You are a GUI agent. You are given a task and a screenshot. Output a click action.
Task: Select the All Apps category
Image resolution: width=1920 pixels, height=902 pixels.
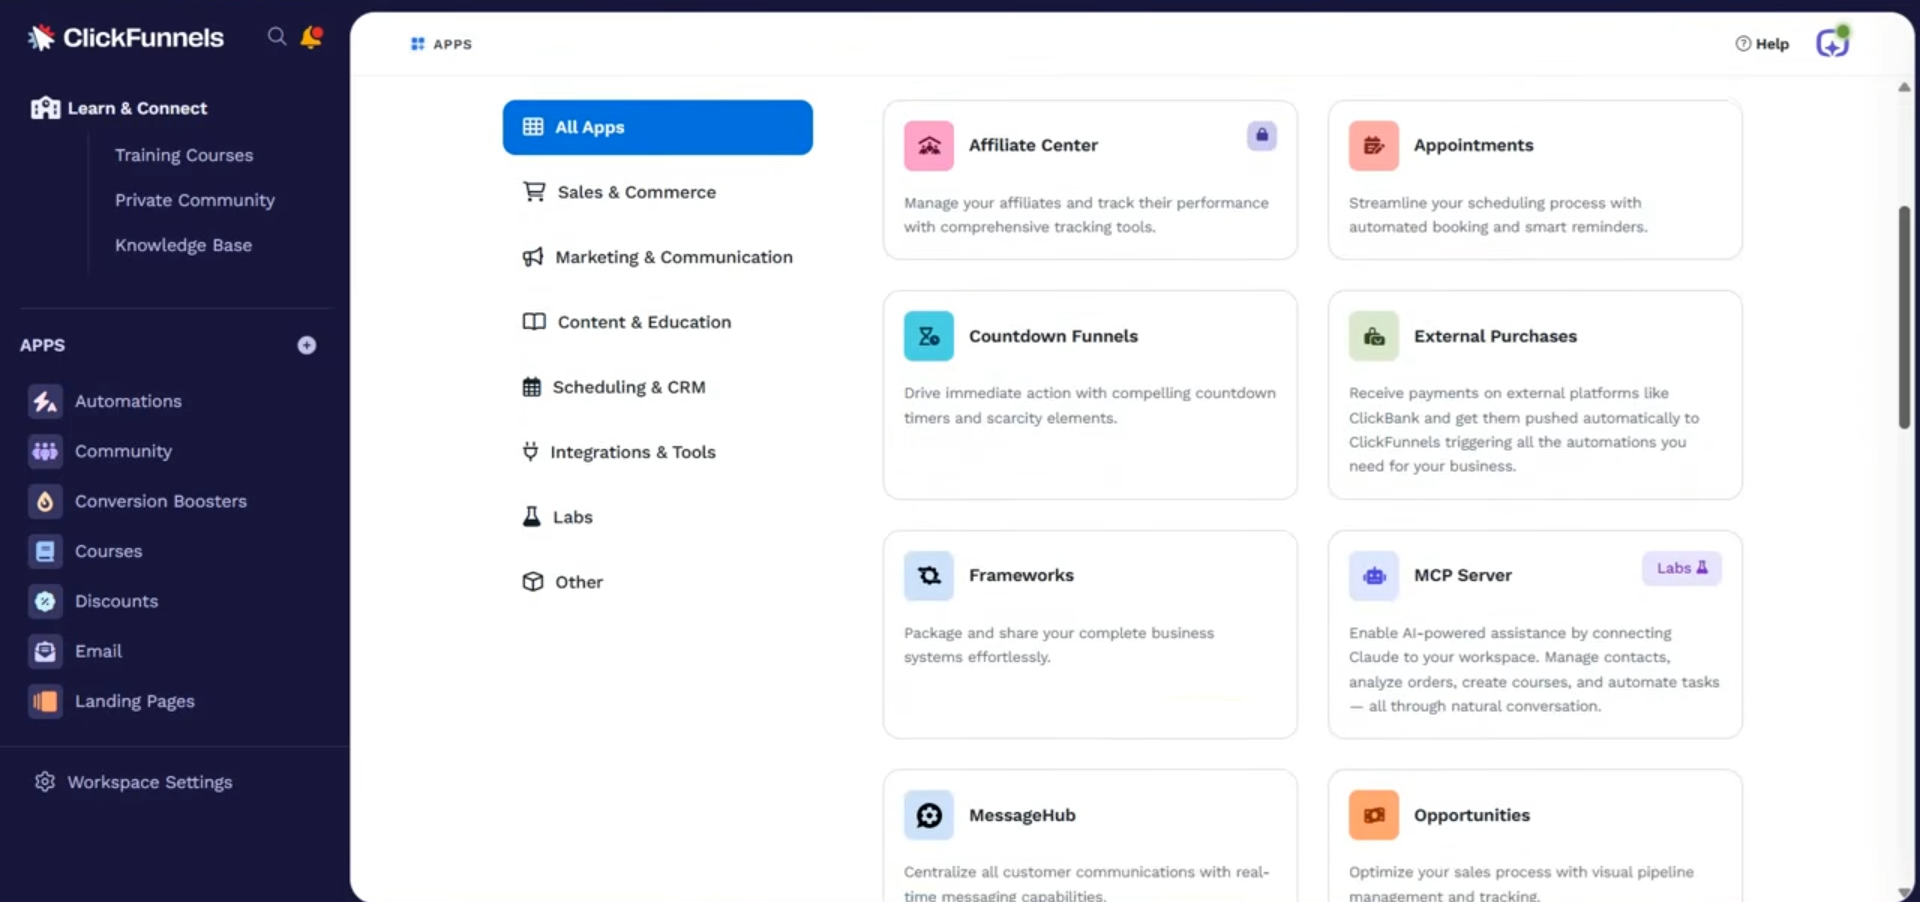(x=658, y=127)
